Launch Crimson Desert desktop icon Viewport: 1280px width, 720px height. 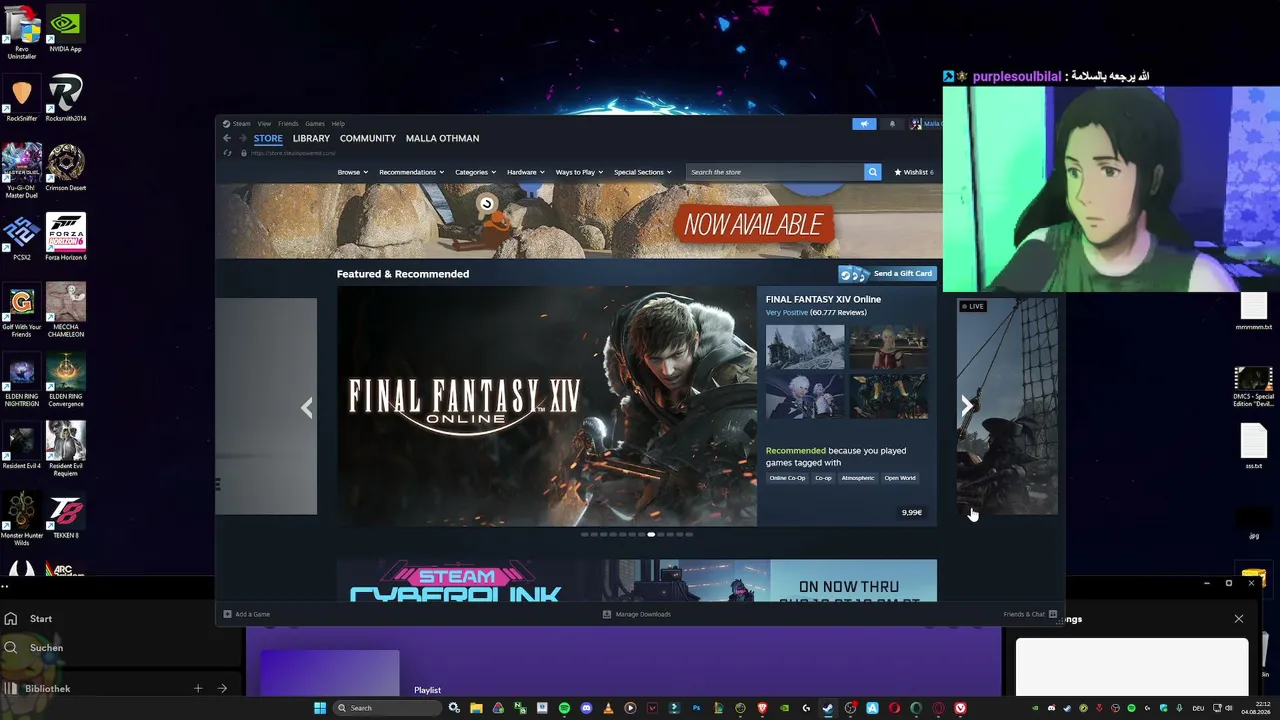pos(65,168)
